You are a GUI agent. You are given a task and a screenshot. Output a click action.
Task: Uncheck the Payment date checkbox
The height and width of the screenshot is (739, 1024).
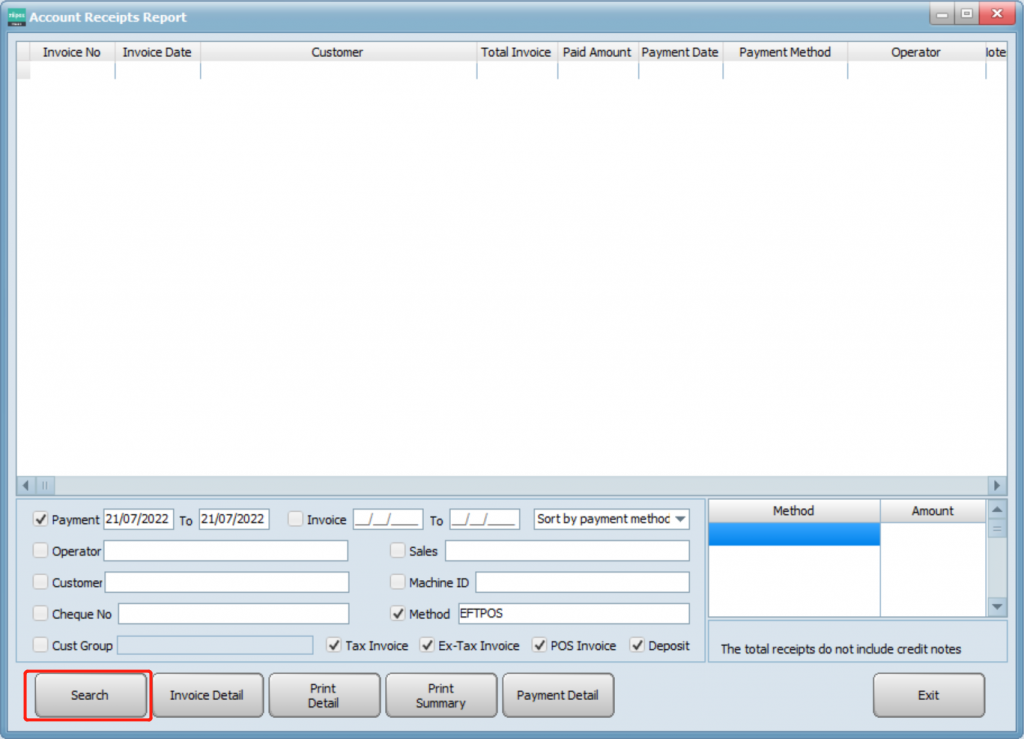pos(41,519)
